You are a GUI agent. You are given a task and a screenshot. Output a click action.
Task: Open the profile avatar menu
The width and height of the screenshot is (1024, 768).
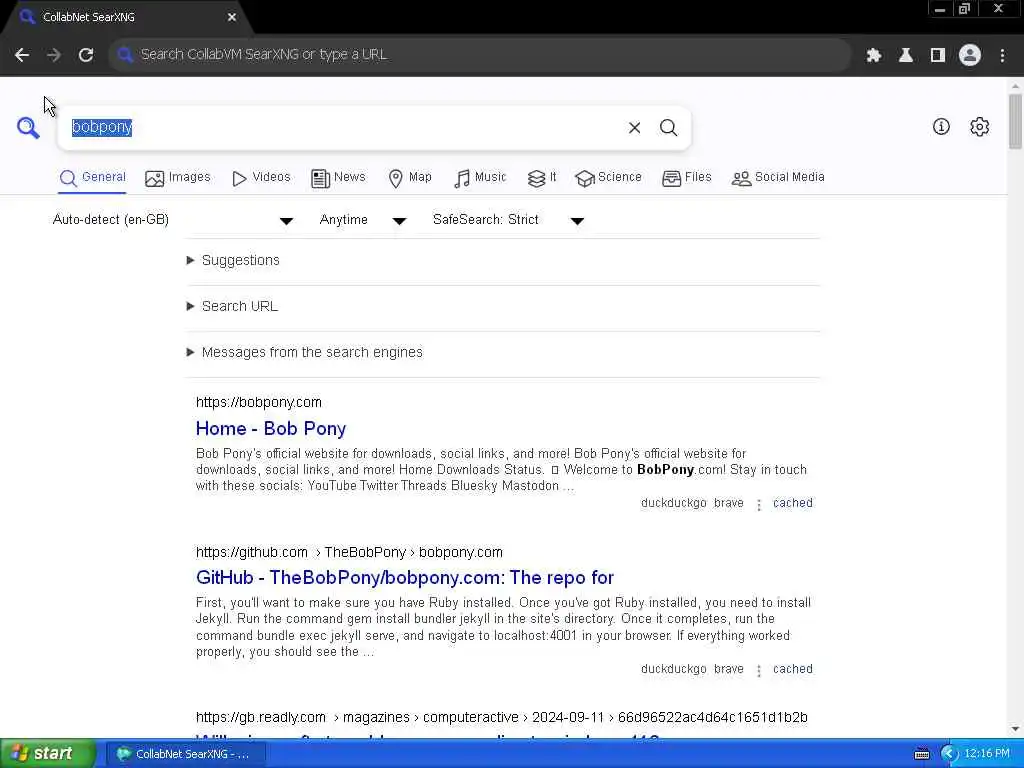point(970,55)
